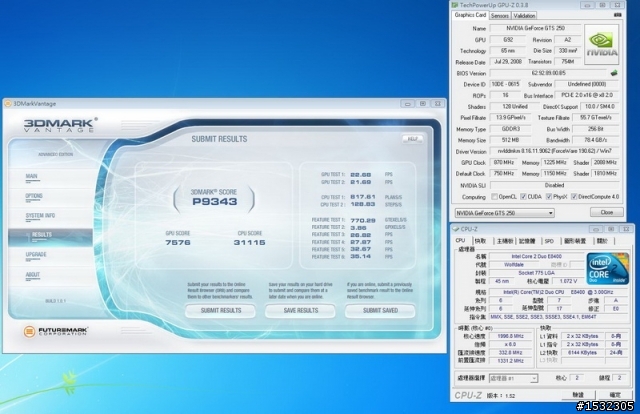Image resolution: width=640 pixels, height=414 pixels.
Task: Click the Submit Saved button
Action: pyautogui.click(x=380, y=311)
